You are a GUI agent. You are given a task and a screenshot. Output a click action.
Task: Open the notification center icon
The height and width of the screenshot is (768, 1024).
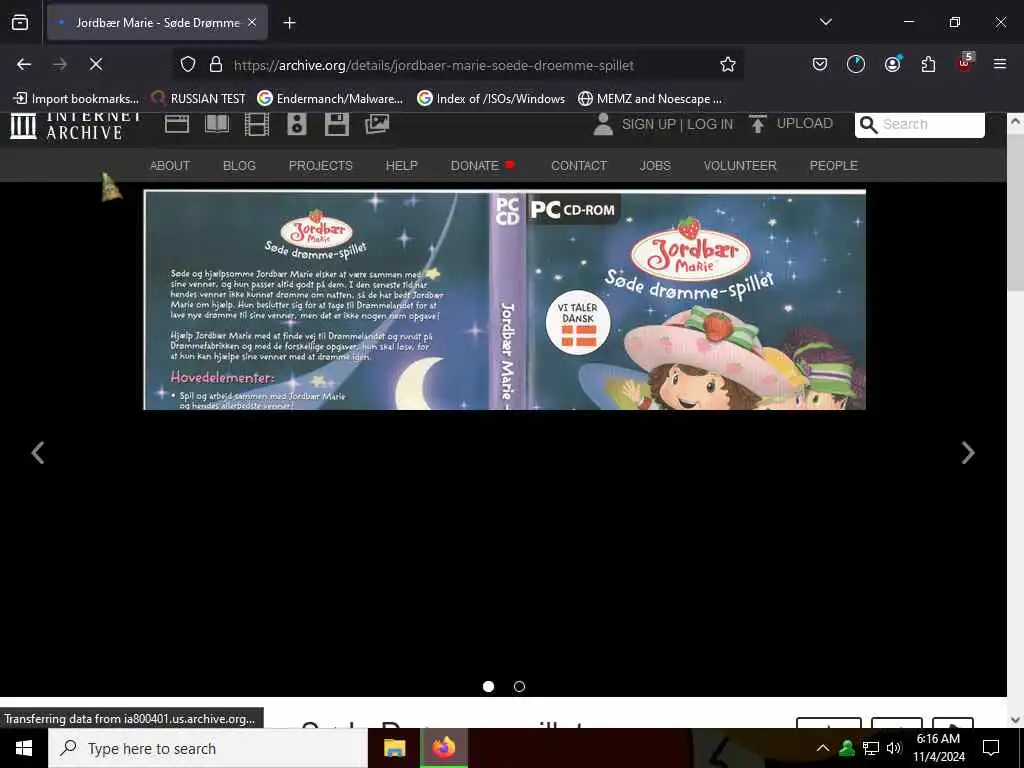pos(991,748)
